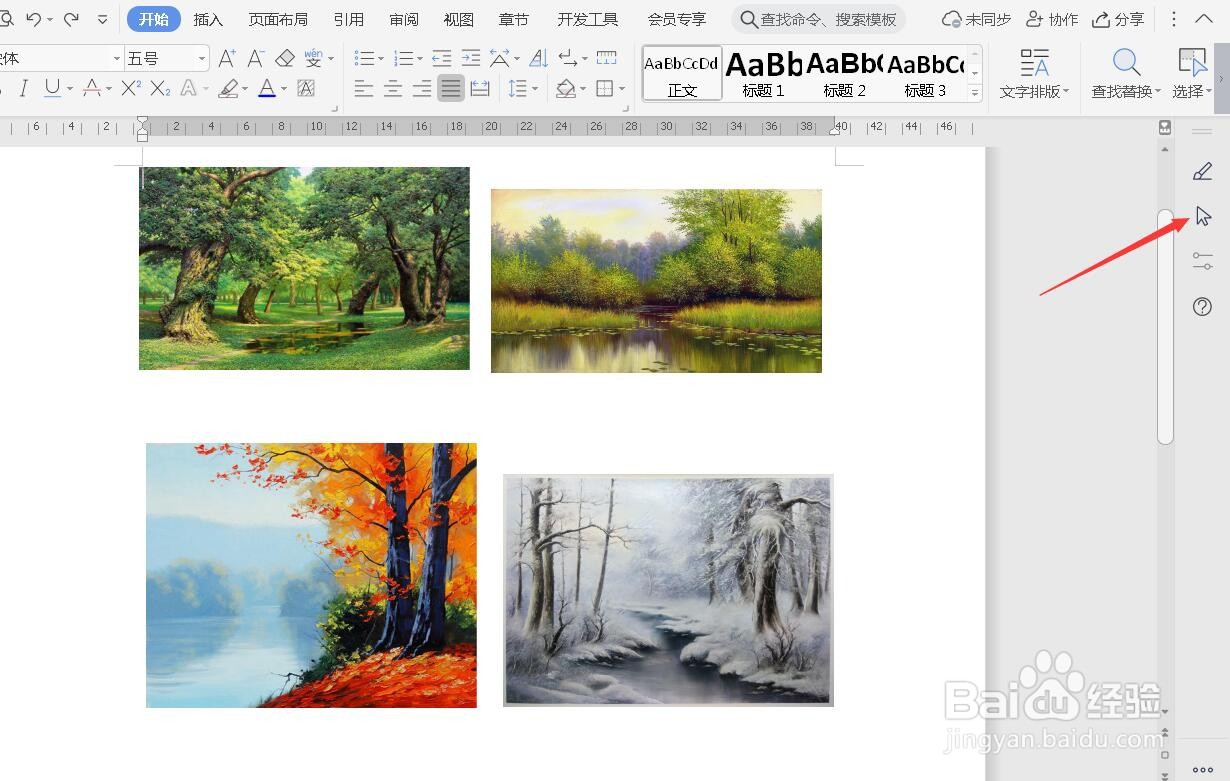Clear formatting with the eraser icon
This screenshot has height=781, width=1230.
(x=285, y=59)
